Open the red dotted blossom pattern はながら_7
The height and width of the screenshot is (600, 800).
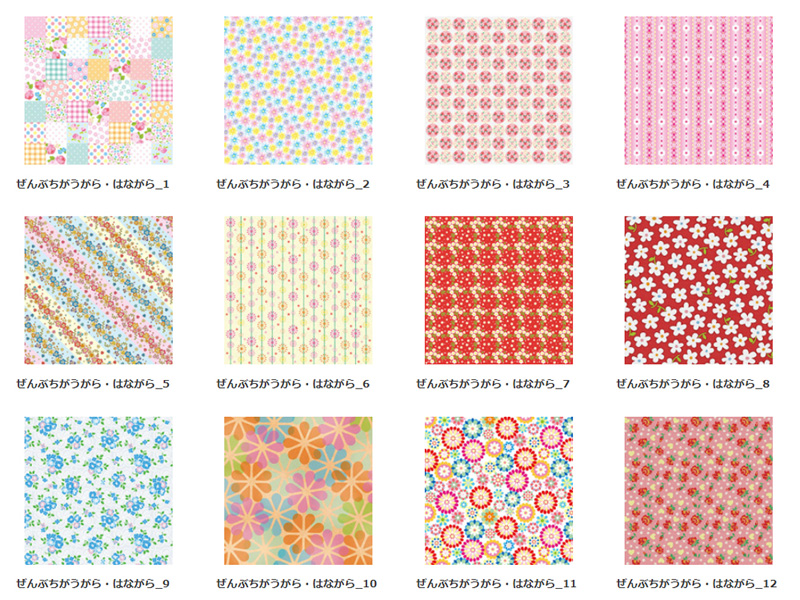[499, 290]
